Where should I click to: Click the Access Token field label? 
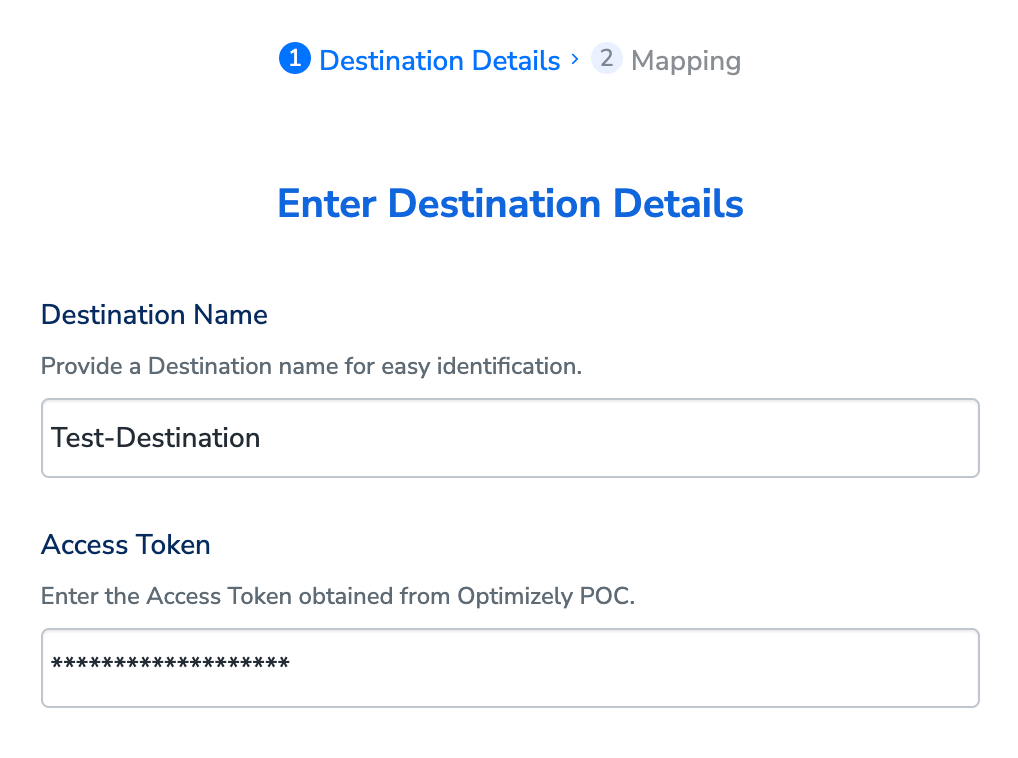click(x=126, y=545)
